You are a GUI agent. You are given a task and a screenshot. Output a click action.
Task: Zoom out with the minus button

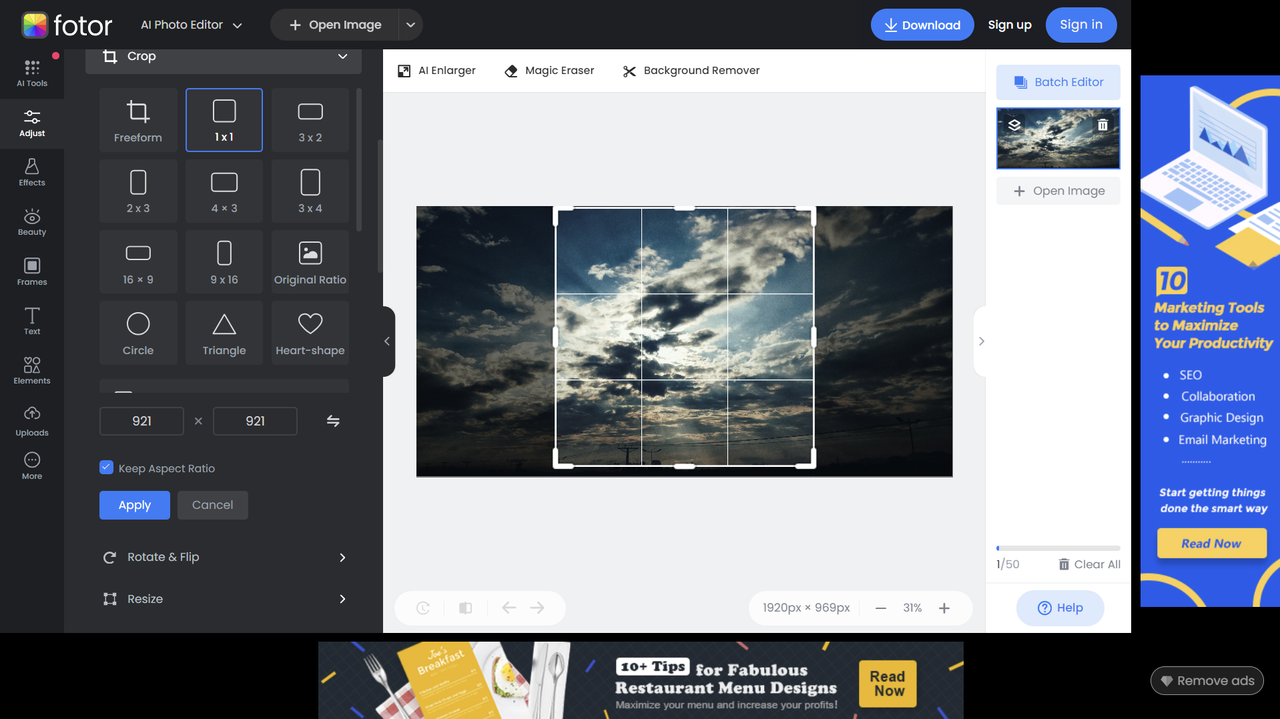point(881,608)
